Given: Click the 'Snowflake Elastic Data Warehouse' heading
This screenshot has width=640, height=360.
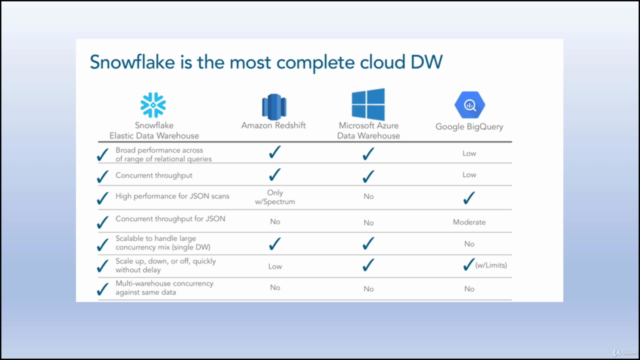Looking at the screenshot, I should point(154,131).
